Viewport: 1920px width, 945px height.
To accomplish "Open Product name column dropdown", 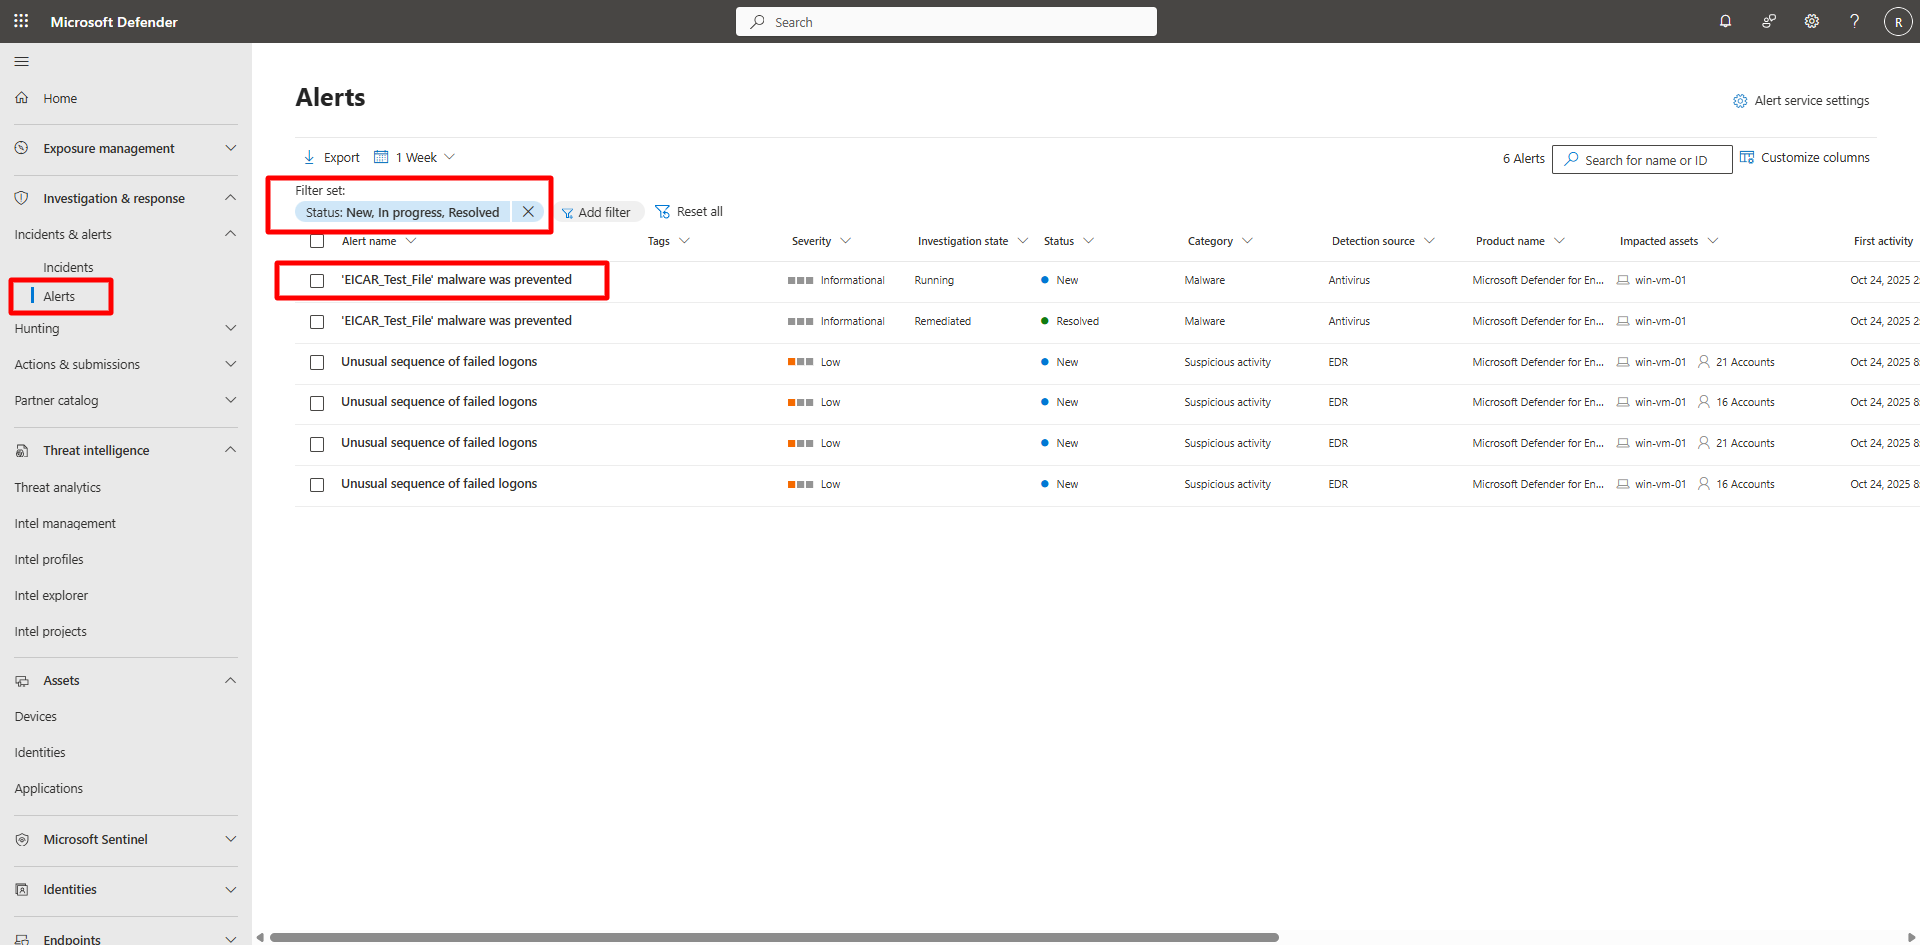I will 1560,241.
